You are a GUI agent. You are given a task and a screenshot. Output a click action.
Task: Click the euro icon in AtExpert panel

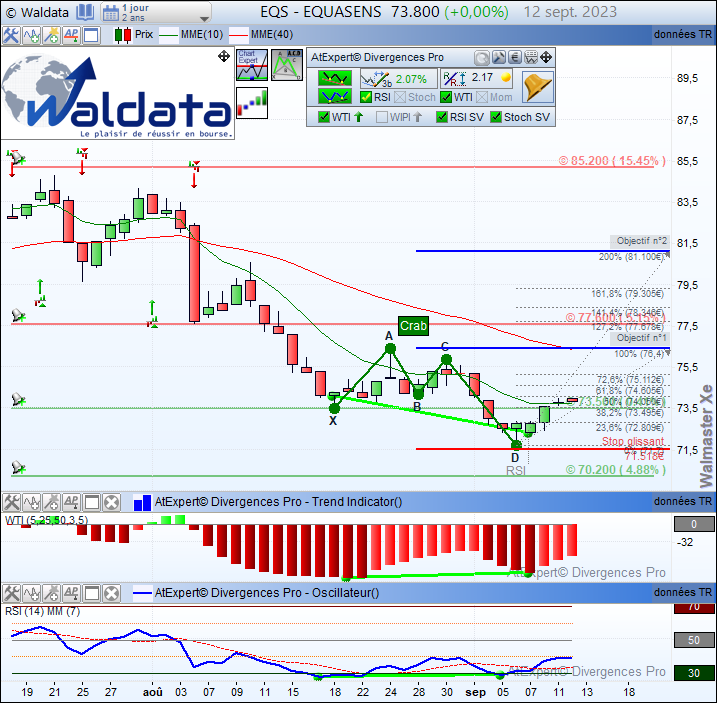515,58
